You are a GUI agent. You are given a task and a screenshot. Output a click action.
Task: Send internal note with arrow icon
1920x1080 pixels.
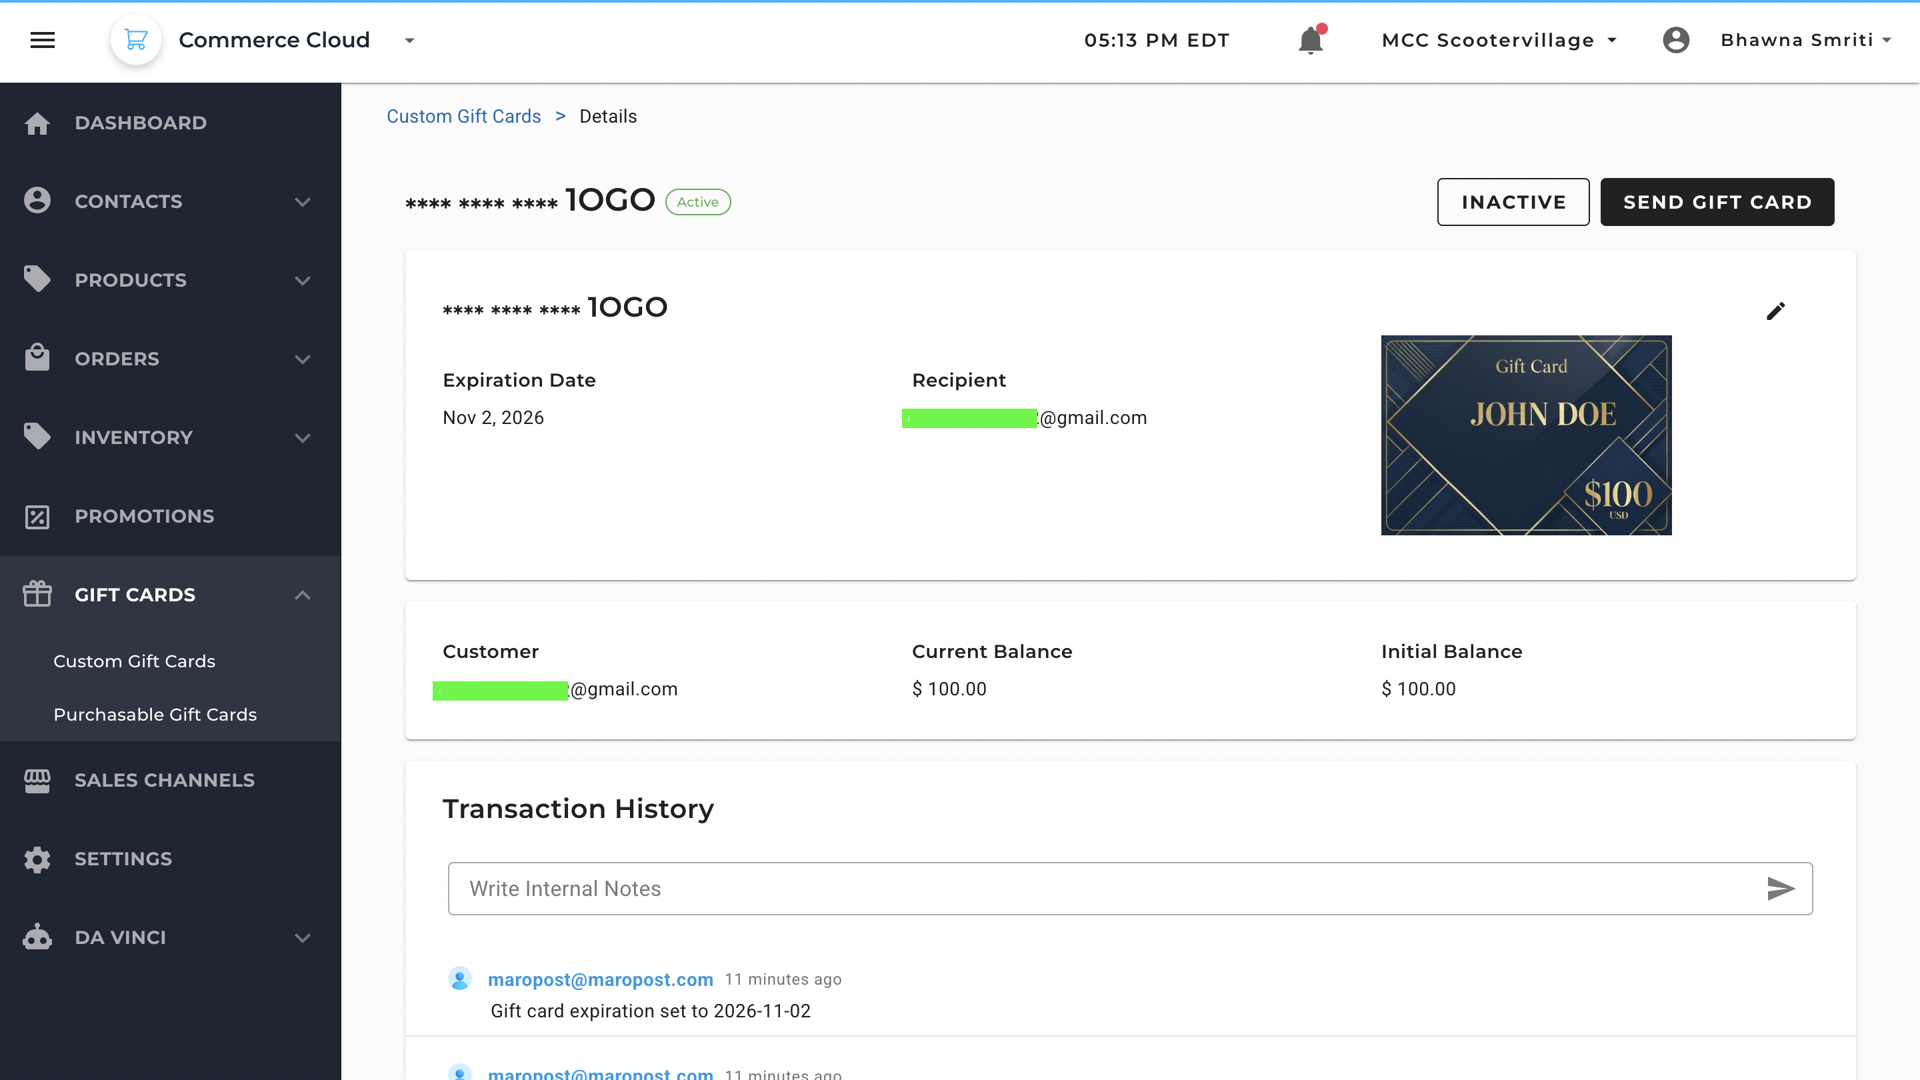click(x=1780, y=889)
